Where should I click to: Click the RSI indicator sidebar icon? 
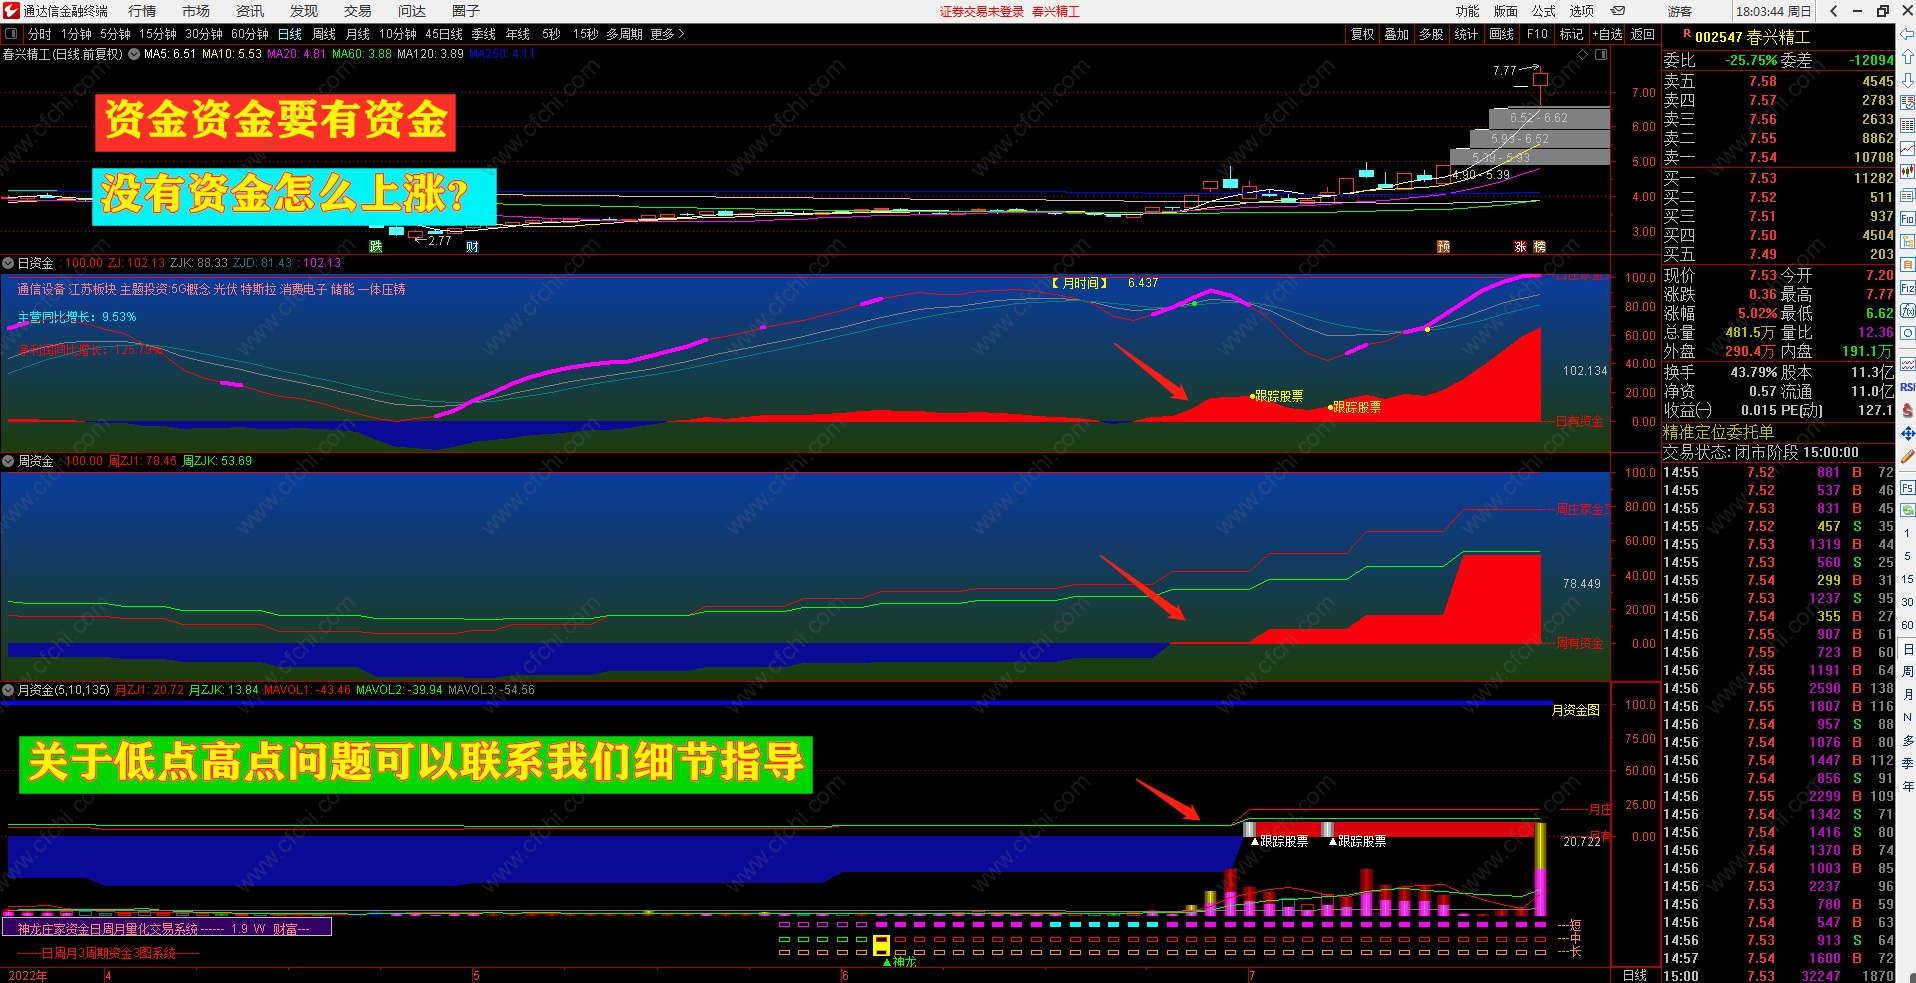pos(1907,387)
